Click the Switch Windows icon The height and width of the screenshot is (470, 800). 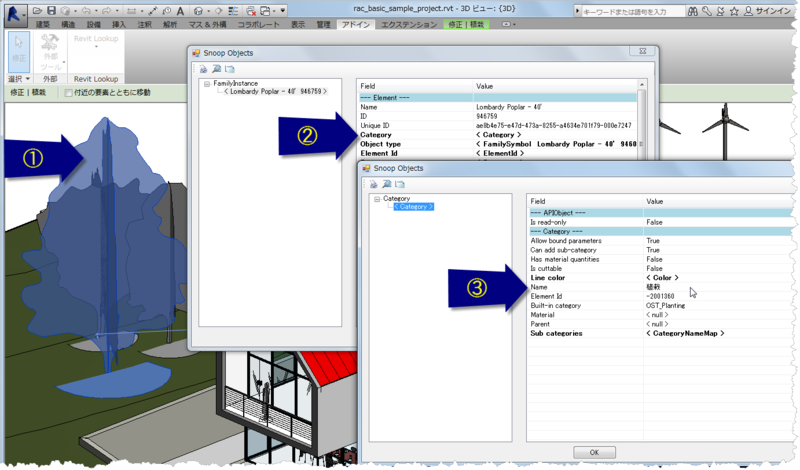(265, 10)
